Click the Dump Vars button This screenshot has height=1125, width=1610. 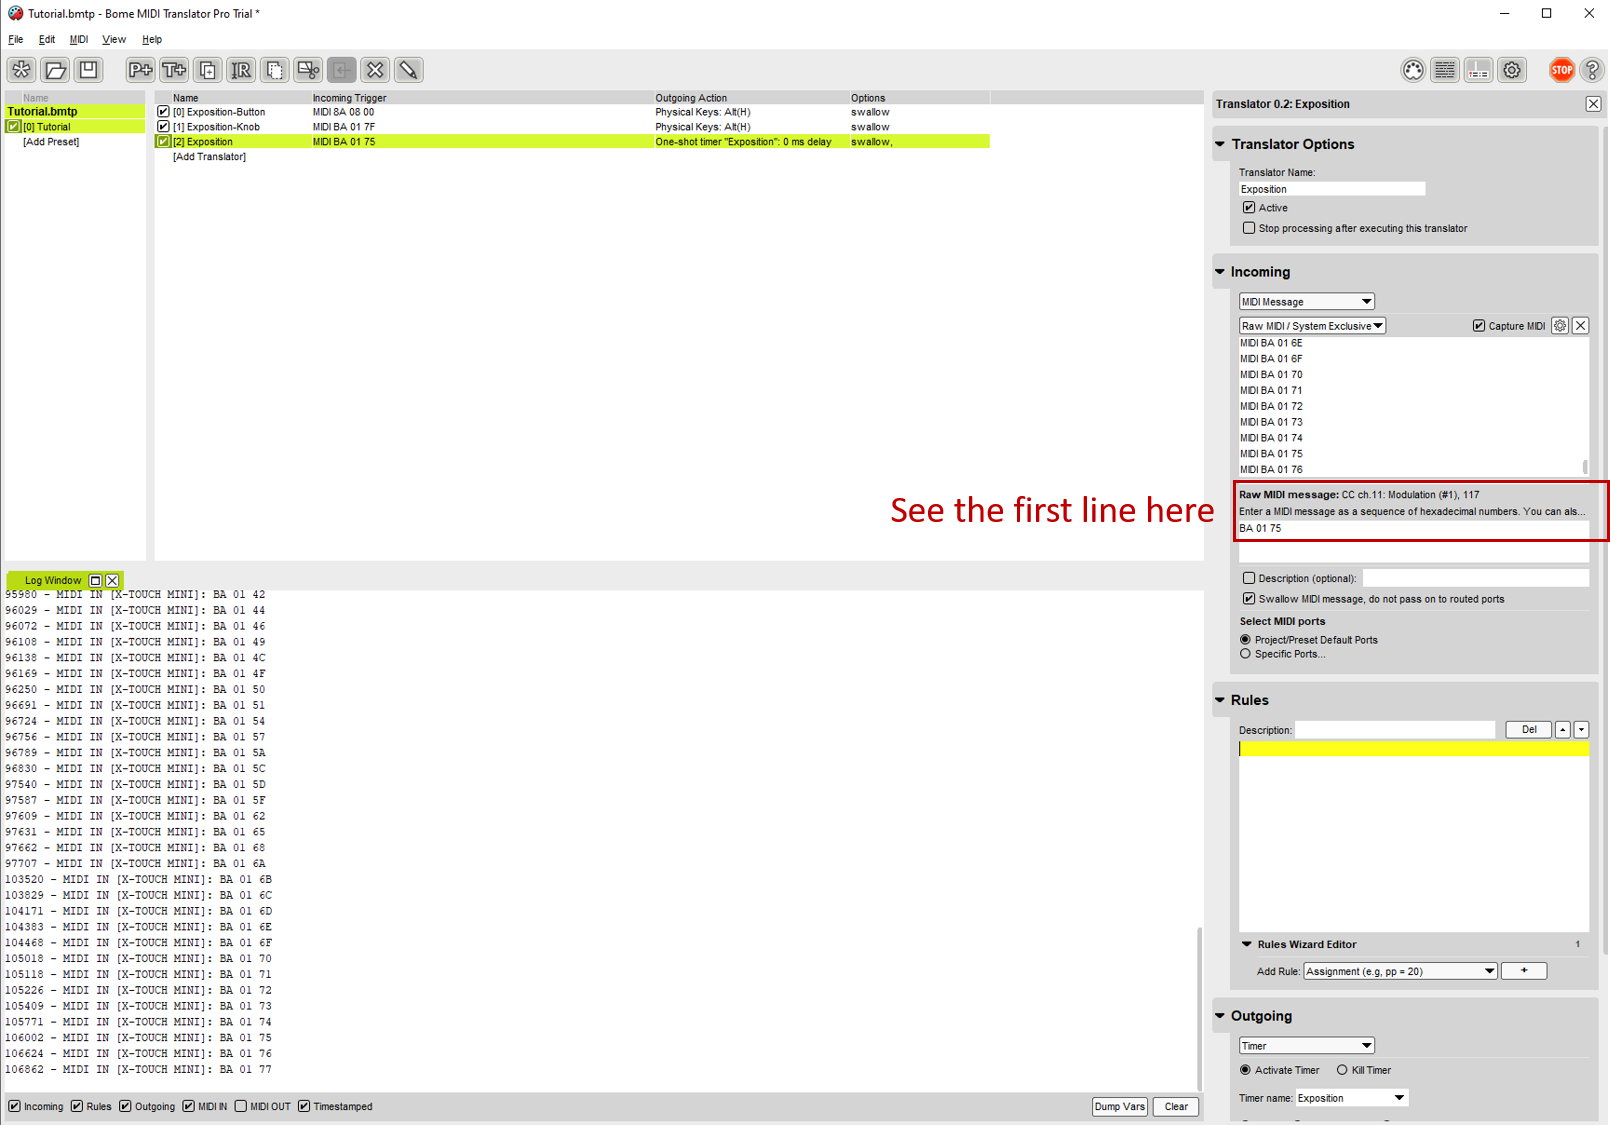[x=1119, y=1106]
